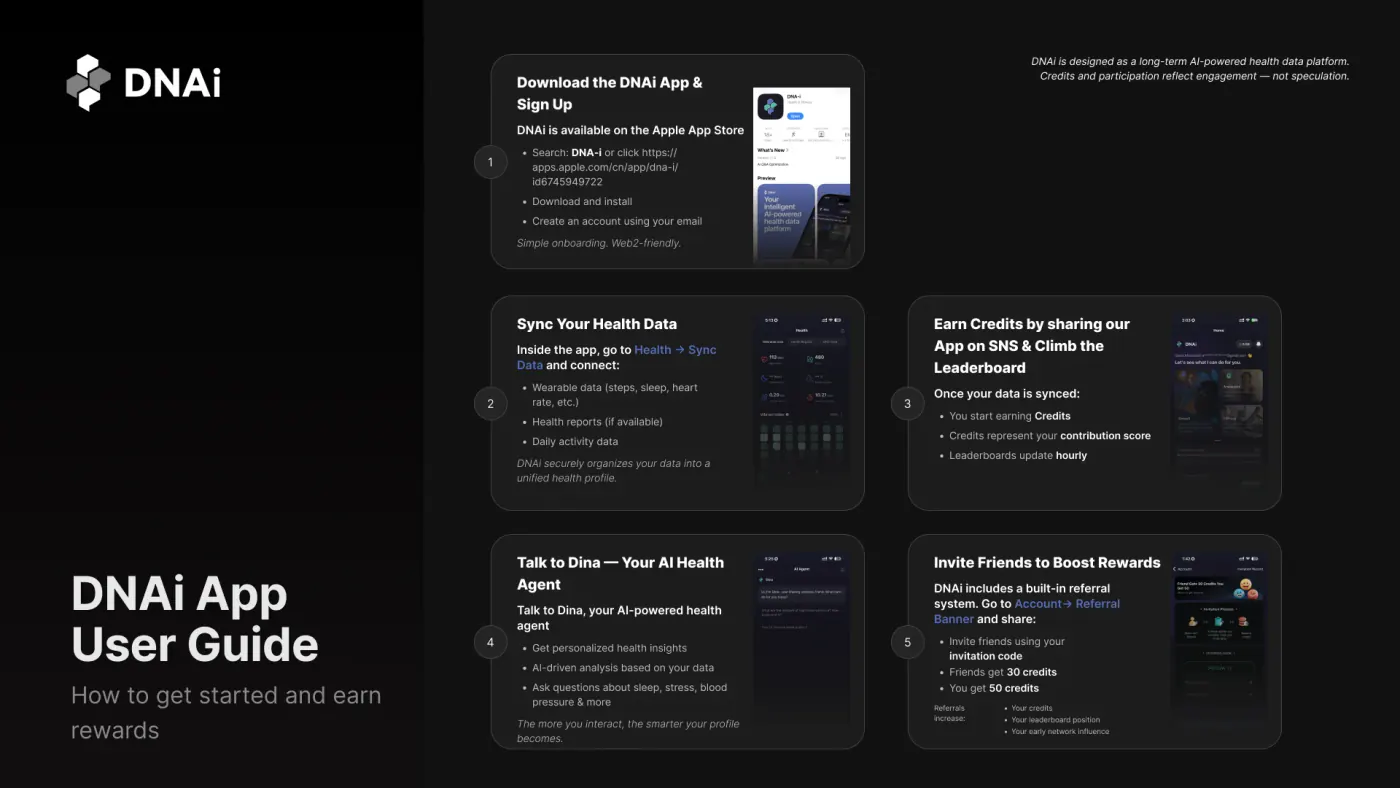Click "Your leaderboard position" item
Screen dimensions: 1400x788
[1055, 720]
